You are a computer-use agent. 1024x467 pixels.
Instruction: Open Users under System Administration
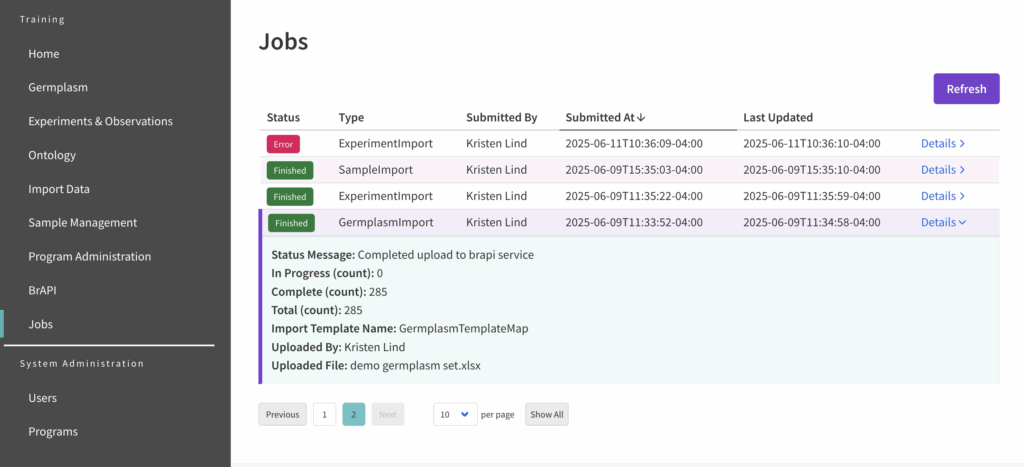(43, 397)
